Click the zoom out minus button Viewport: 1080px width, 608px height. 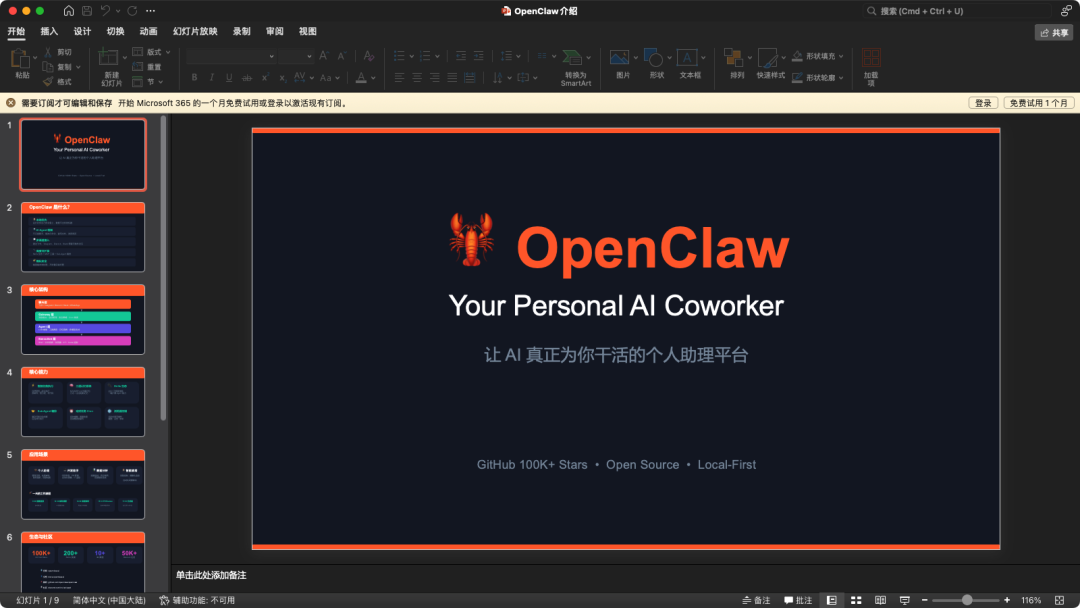(924, 600)
